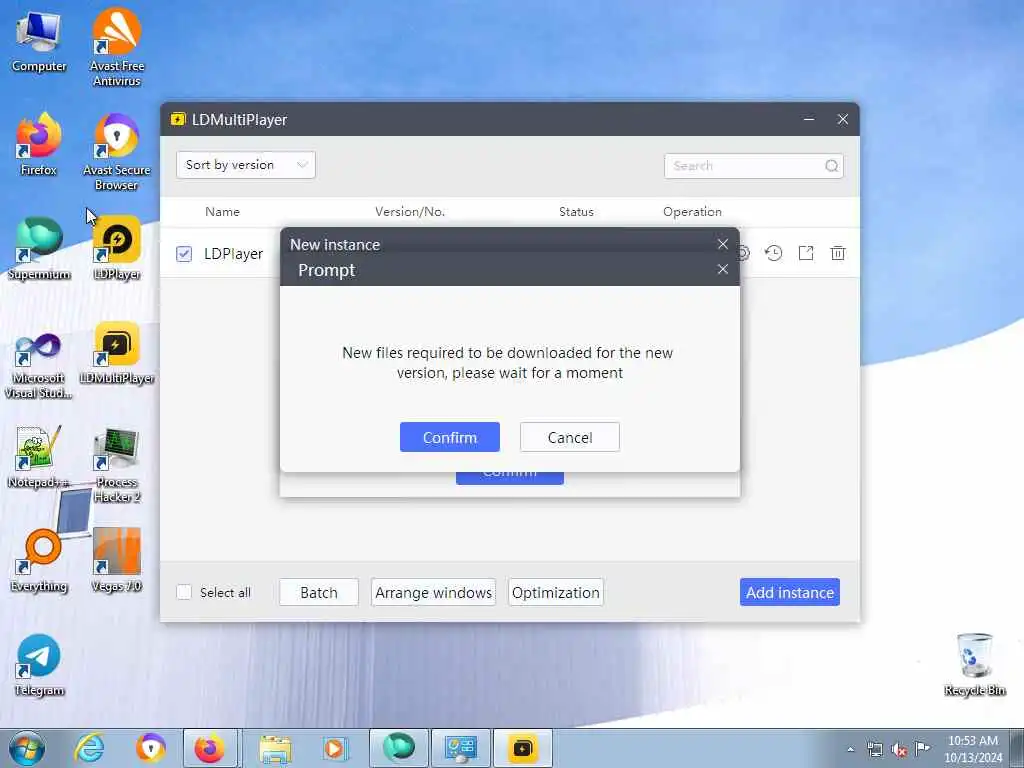Toggle the Select all checkbox
This screenshot has height=768, width=1024.
pyautogui.click(x=184, y=592)
